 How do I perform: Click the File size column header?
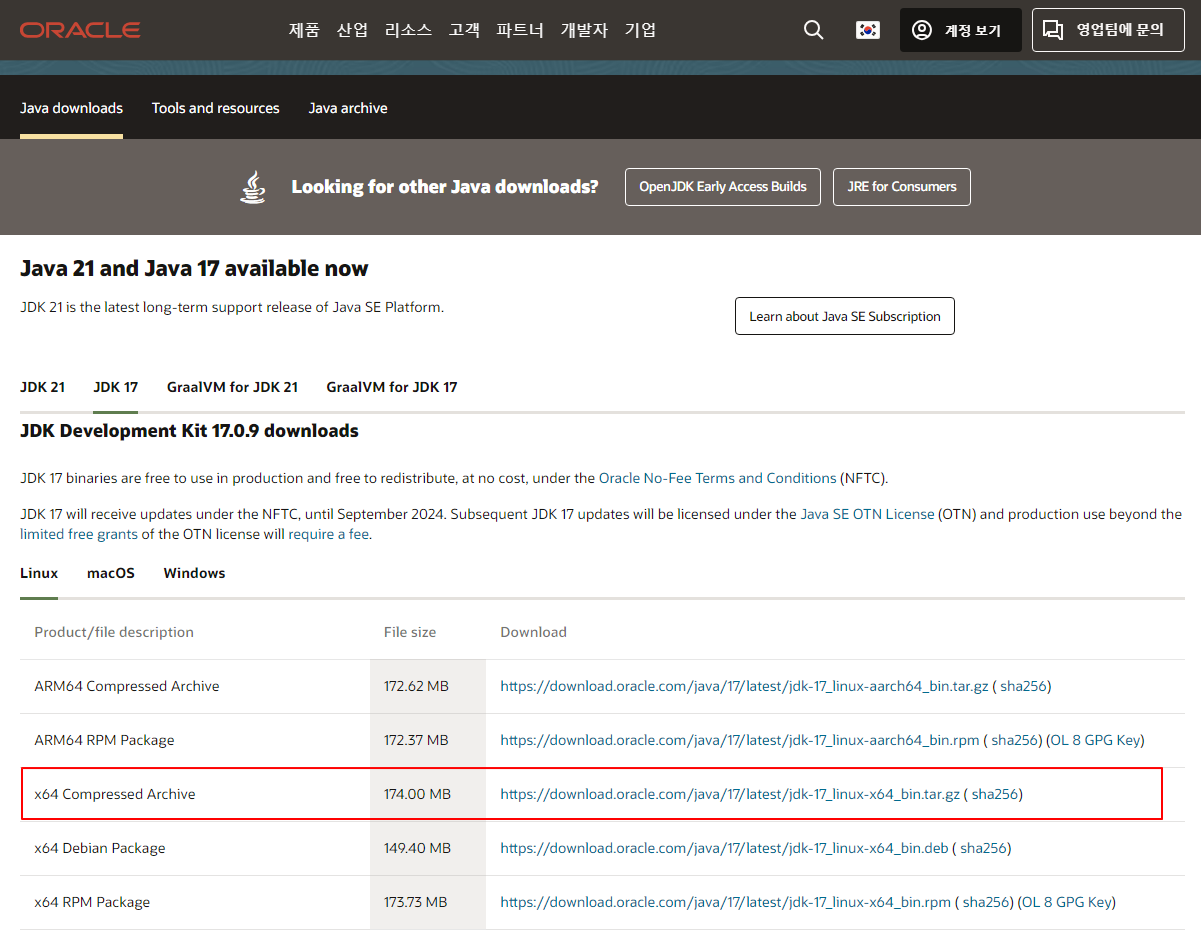tap(410, 632)
